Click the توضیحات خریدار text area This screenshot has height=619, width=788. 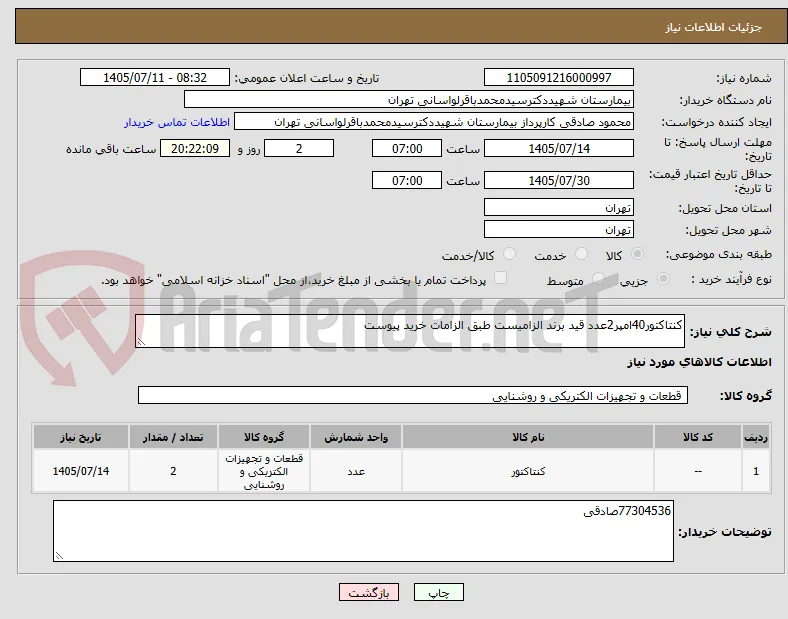click(x=363, y=531)
